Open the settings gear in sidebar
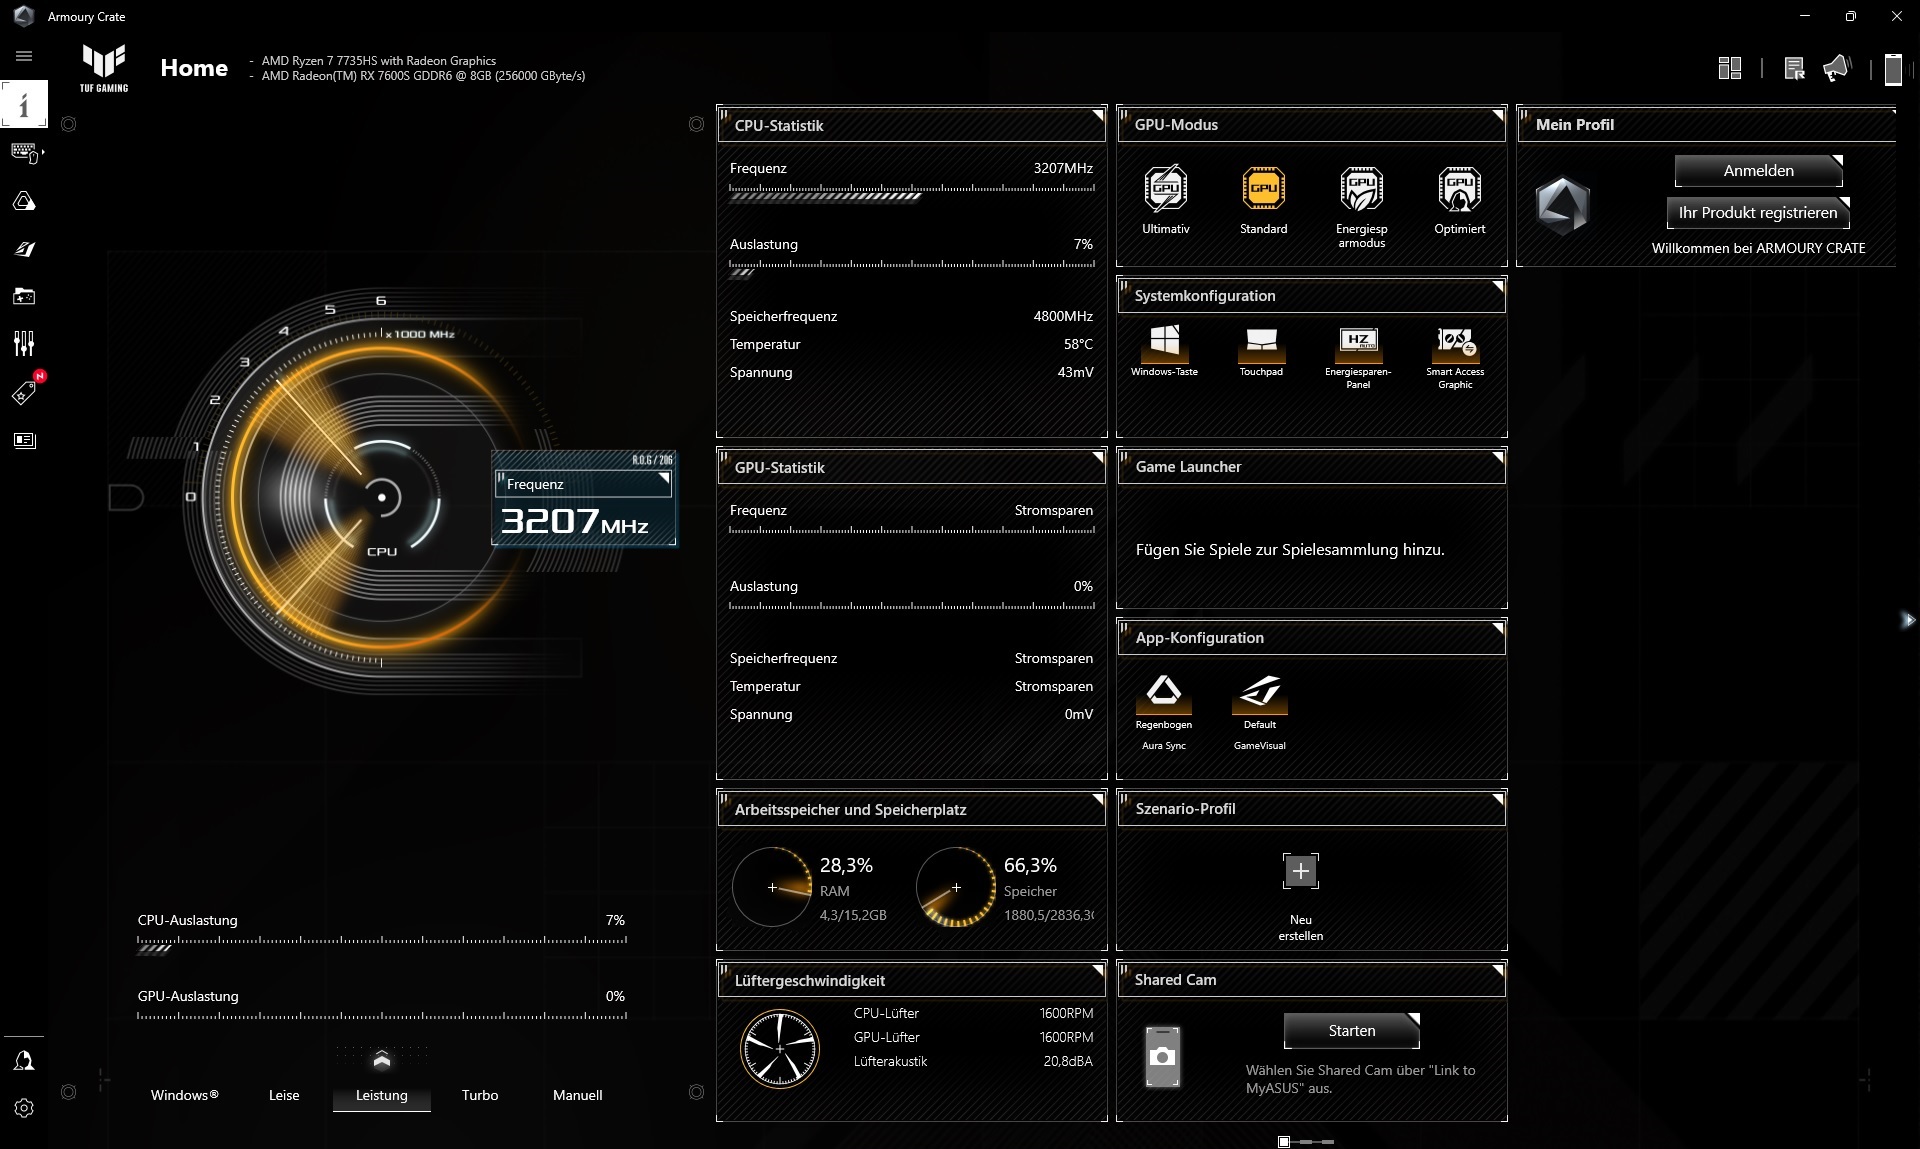Screen dimensions: 1920x1149 pyautogui.click(x=24, y=1108)
